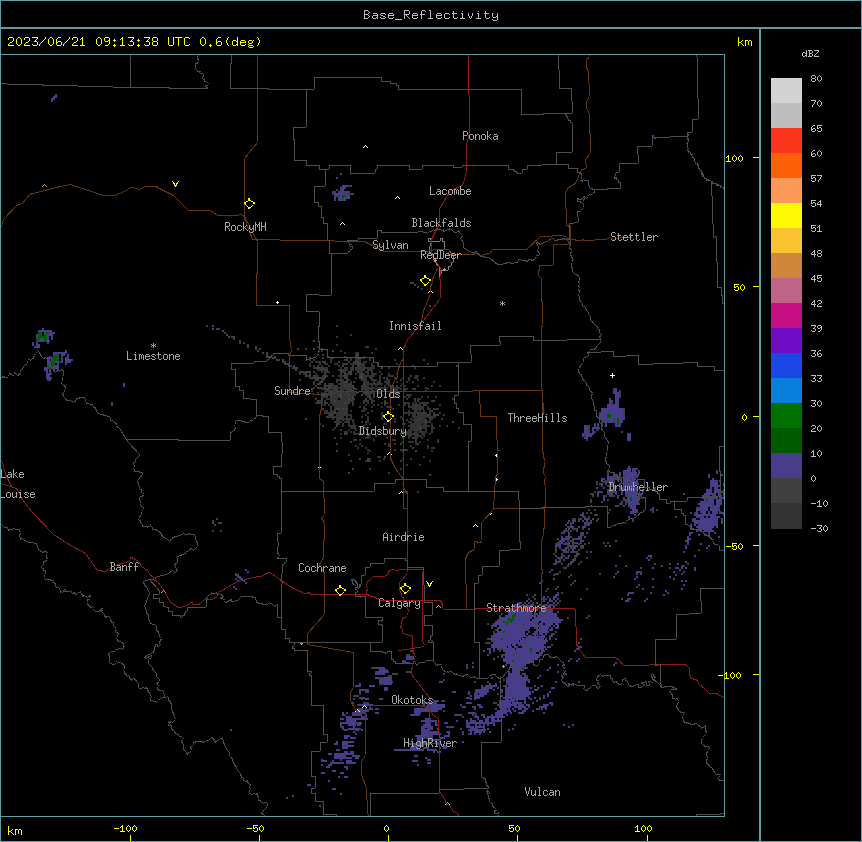Click the yellow diamond marker near RockyMH
Image resolution: width=862 pixels, height=842 pixels.
[x=250, y=204]
